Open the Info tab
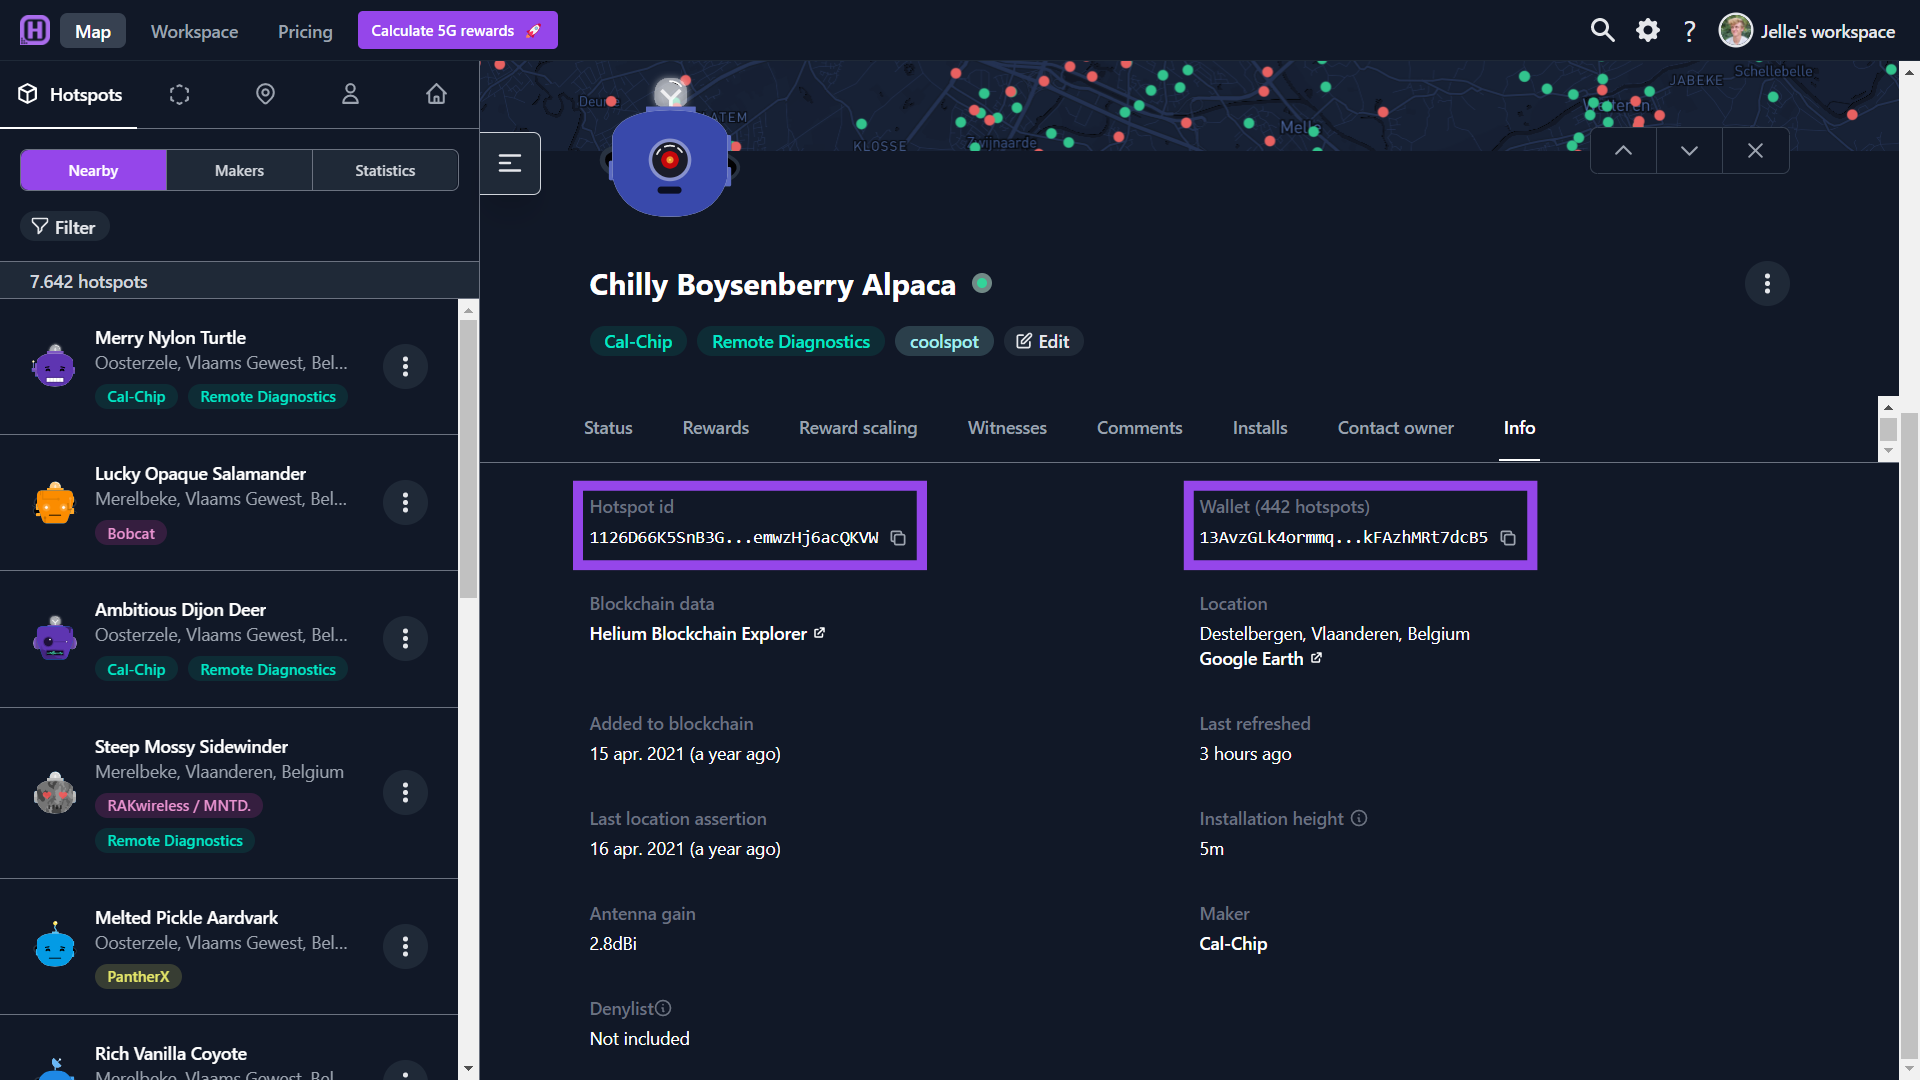The width and height of the screenshot is (1920, 1080). click(1519, 428)
